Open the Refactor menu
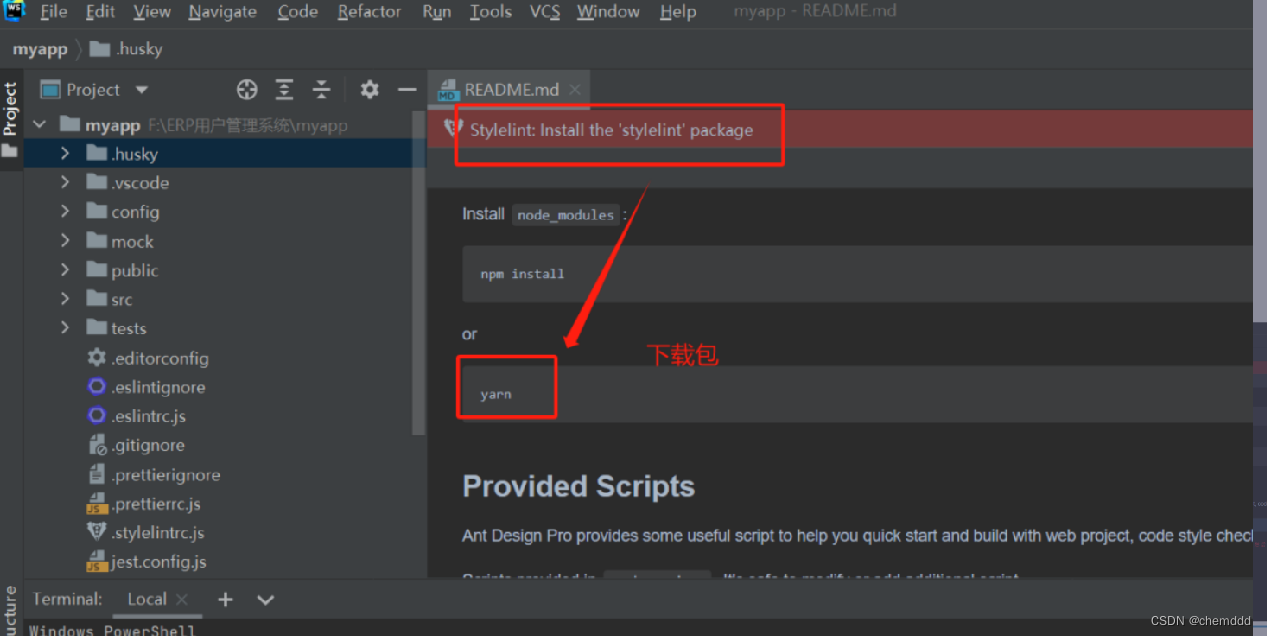 [x=370, y=12]
